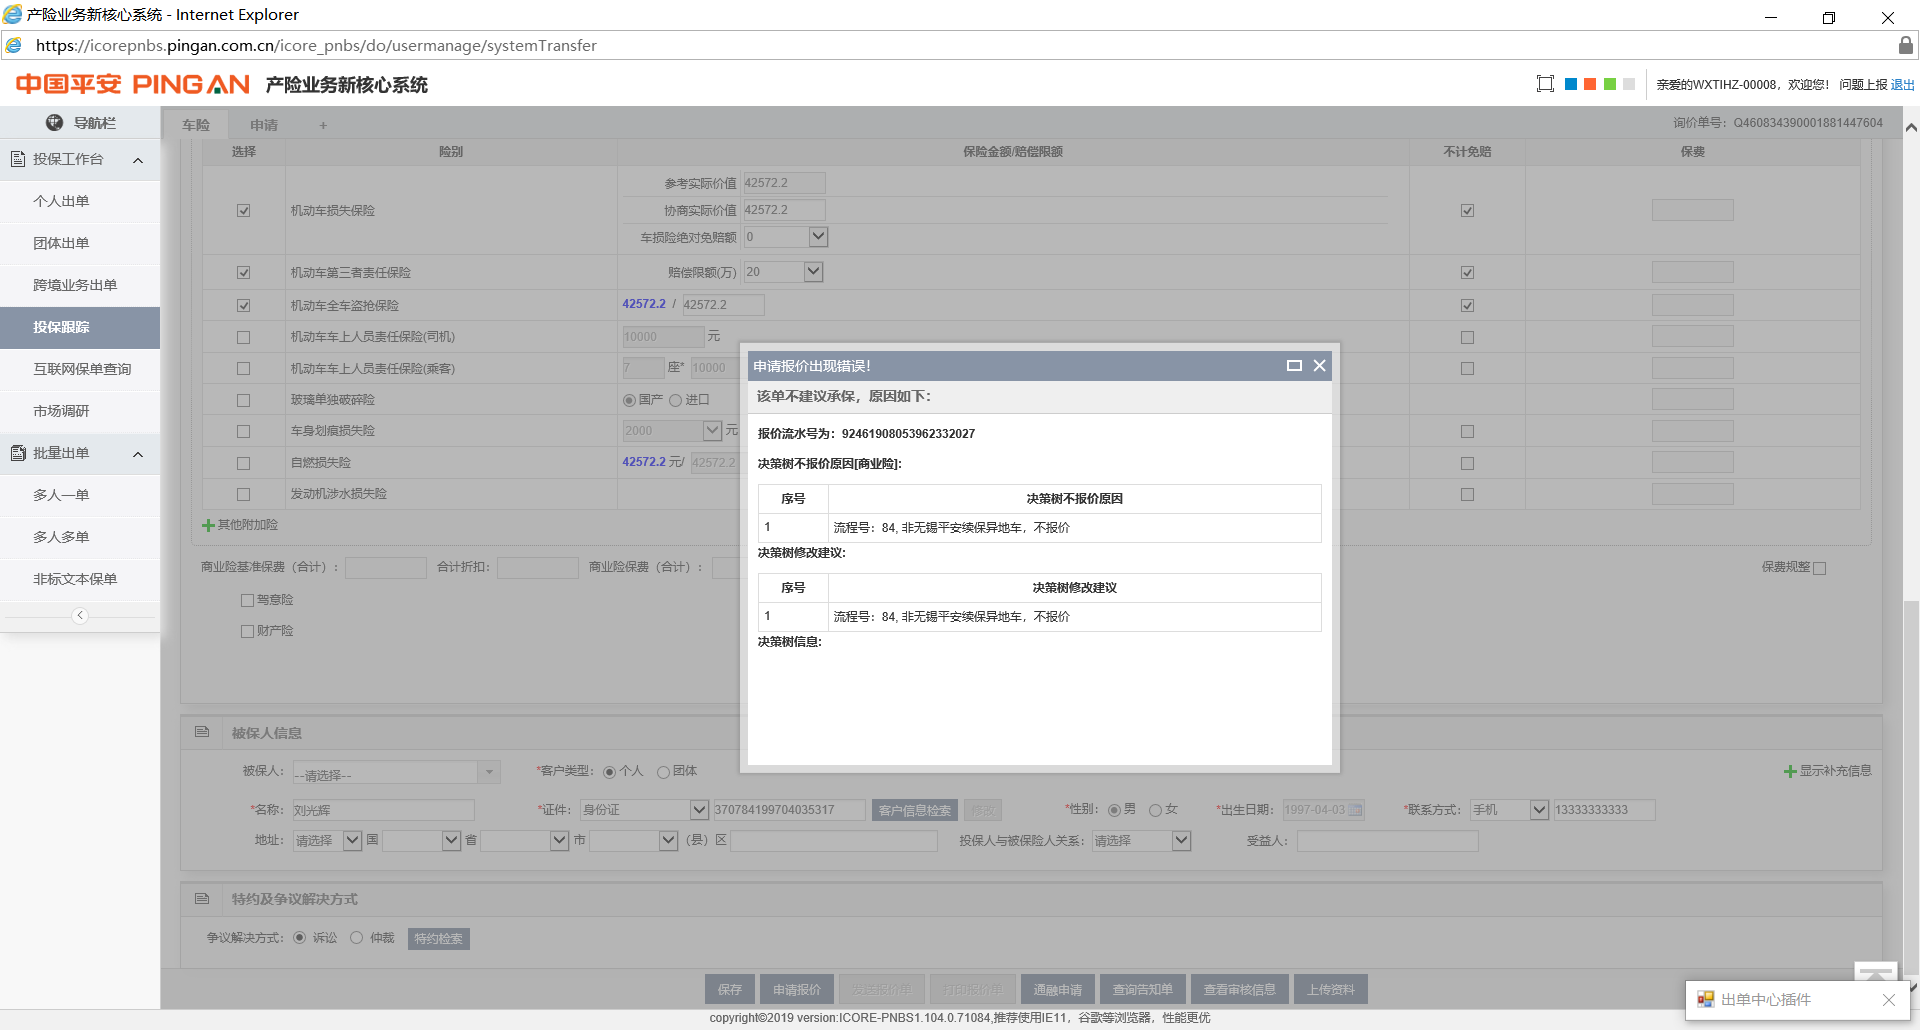Close the 出单中心插件 notification
The width and height of the screenshot is (1920, 1030).
click(1888, 1000)
